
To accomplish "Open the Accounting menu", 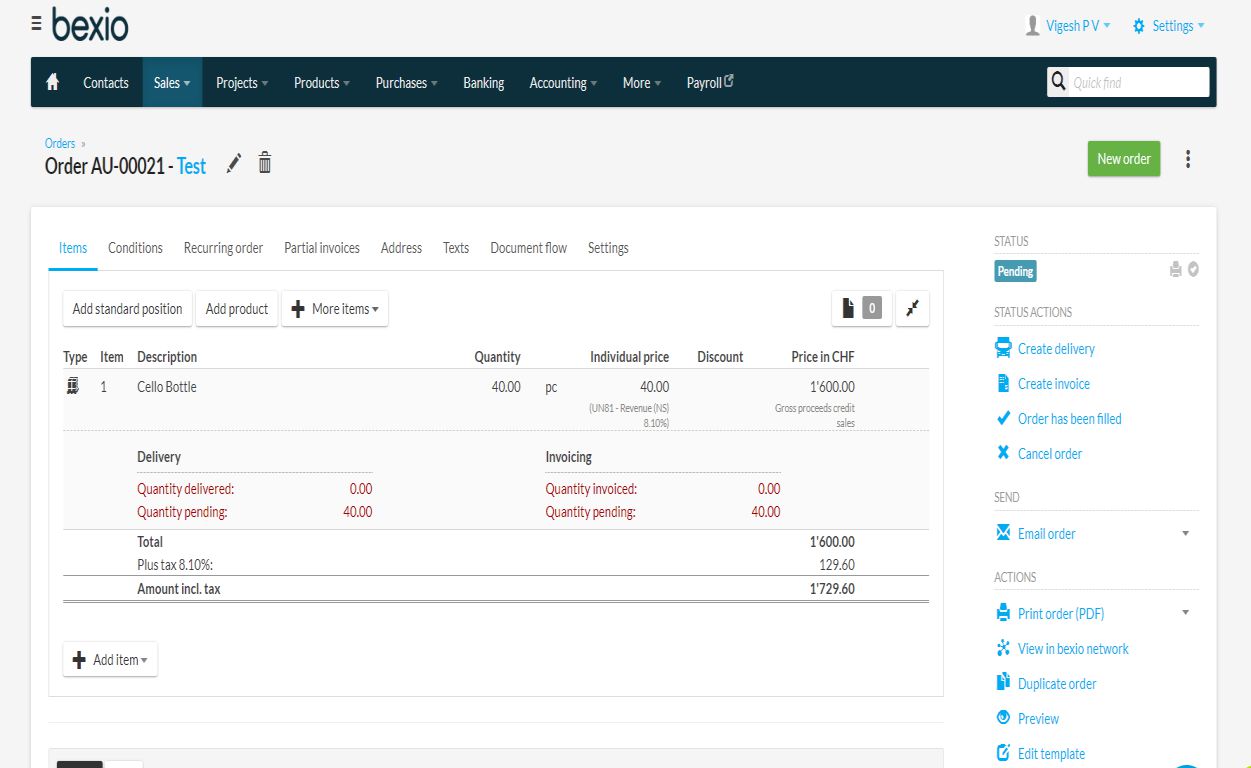I will pos(563,83).
